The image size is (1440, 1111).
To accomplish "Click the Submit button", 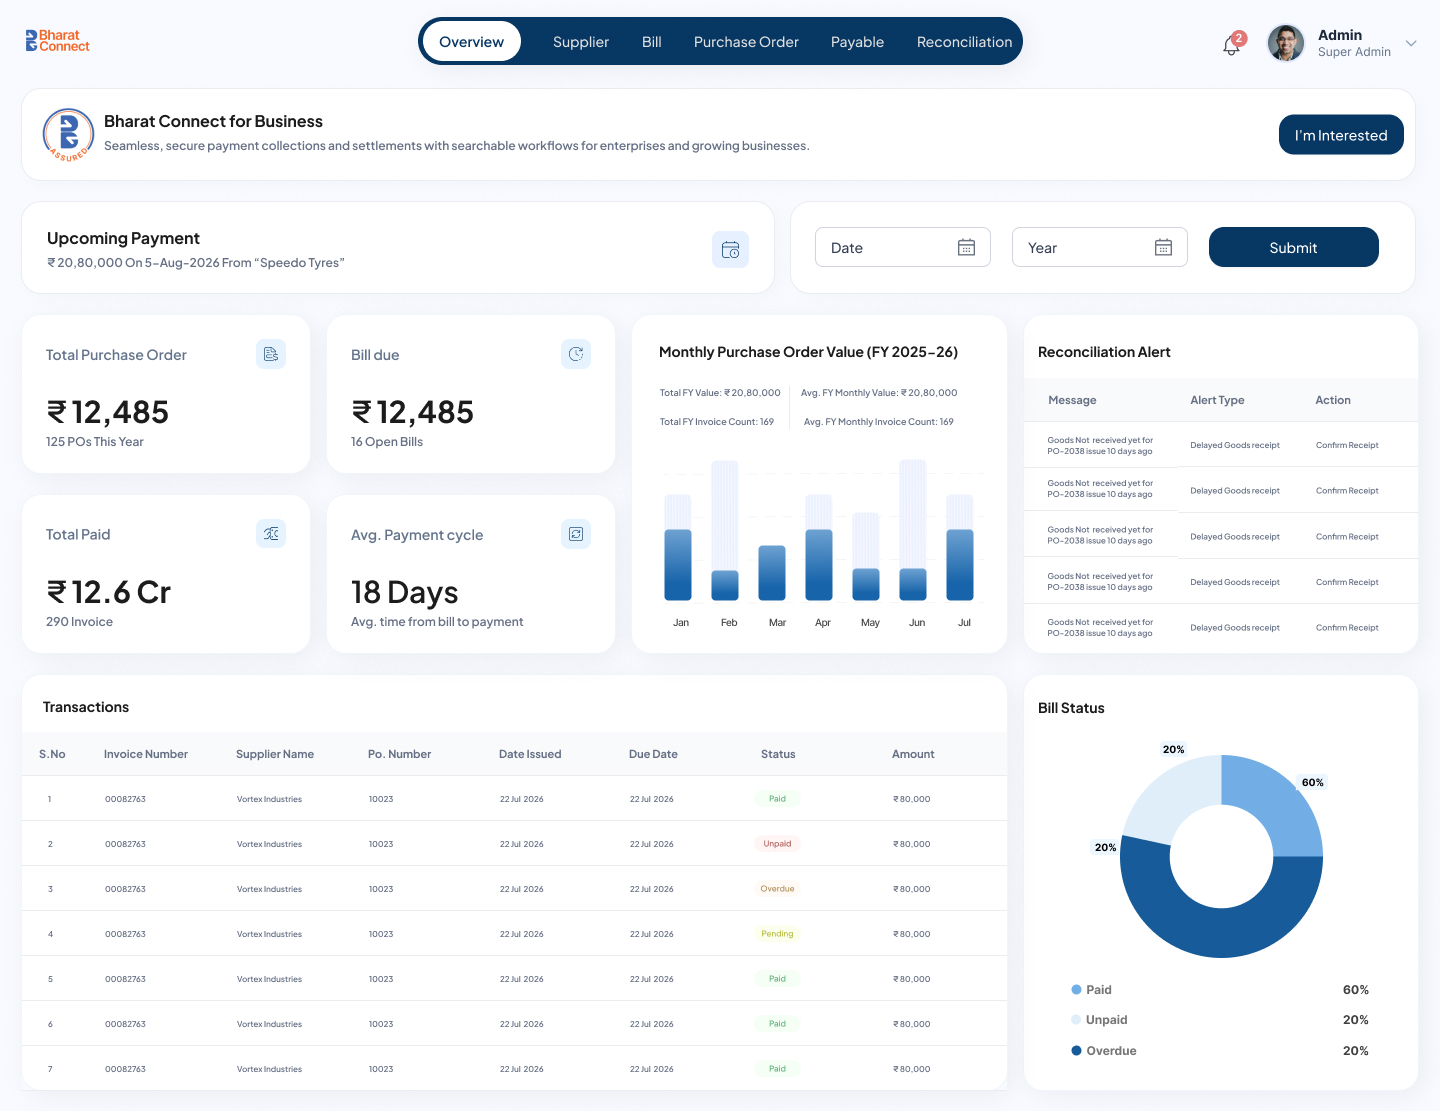I will click(1293, 247).
